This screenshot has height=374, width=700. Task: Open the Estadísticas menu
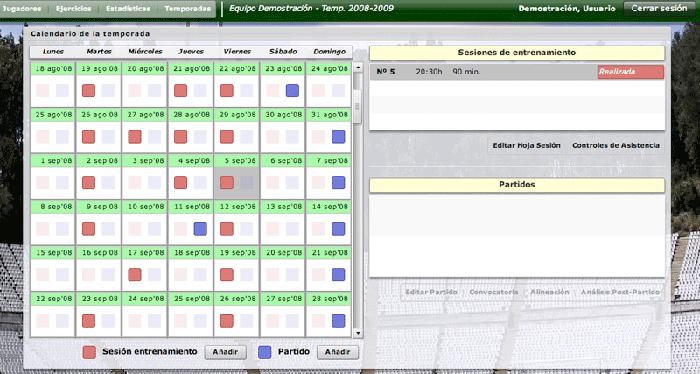(128, 9)
